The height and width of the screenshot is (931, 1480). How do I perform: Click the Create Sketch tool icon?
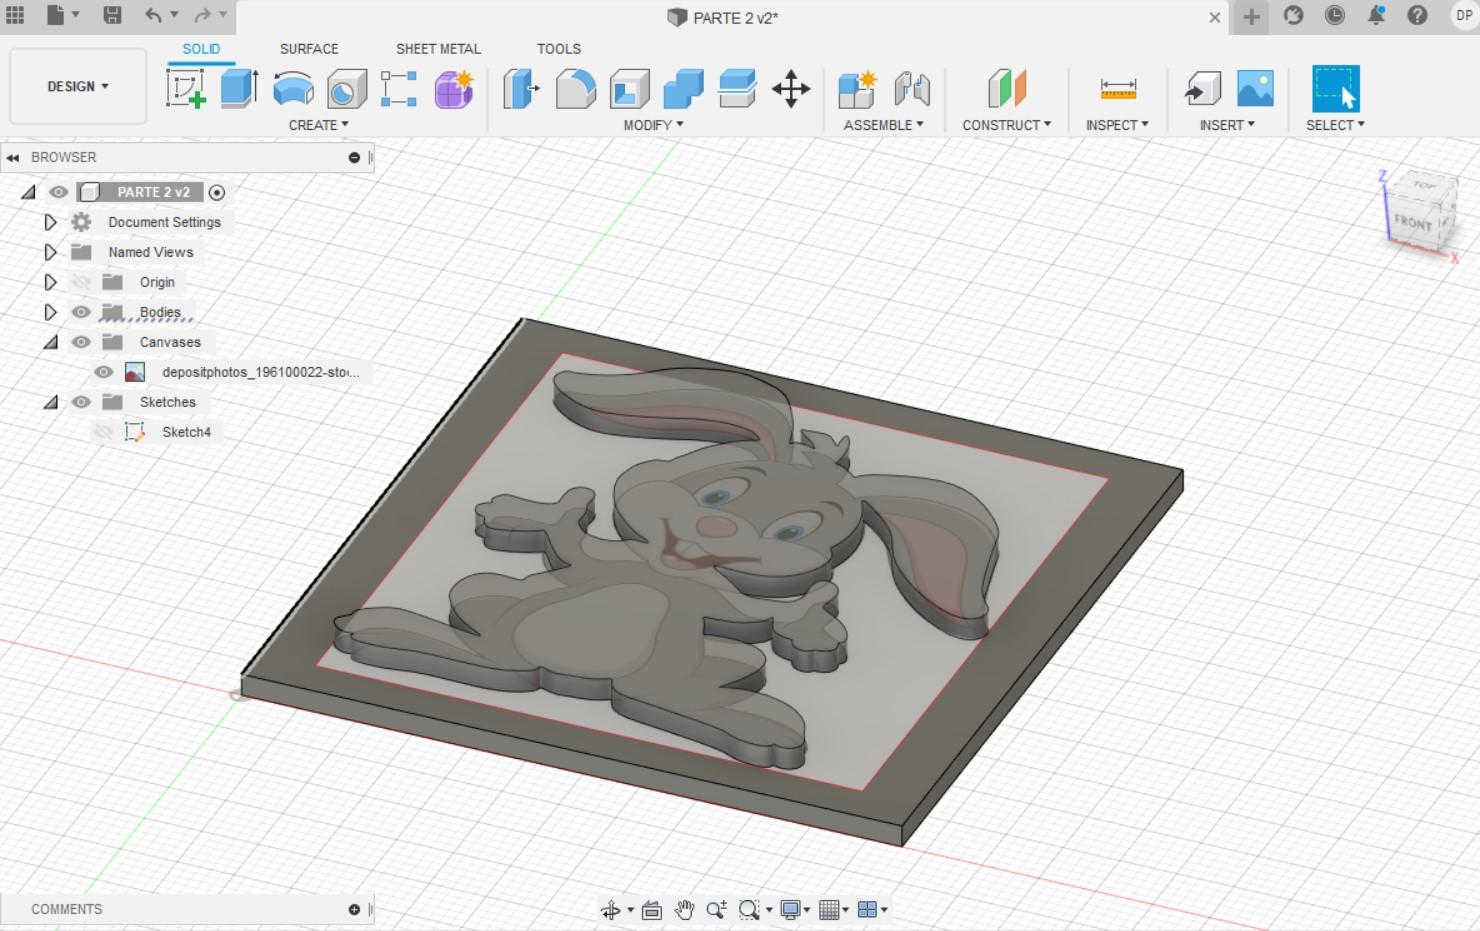186,88
